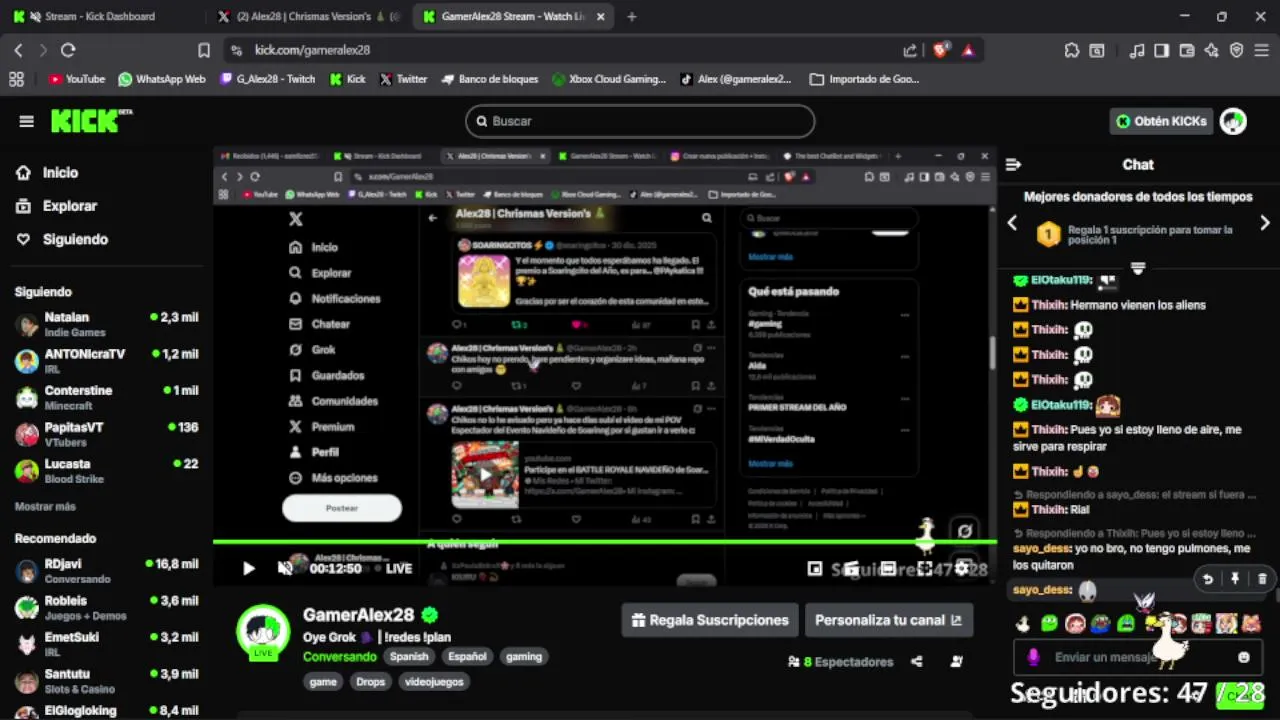Open video player settings gear
The height and width of the screenshot is (720, 1280).
tap(962, 568)
